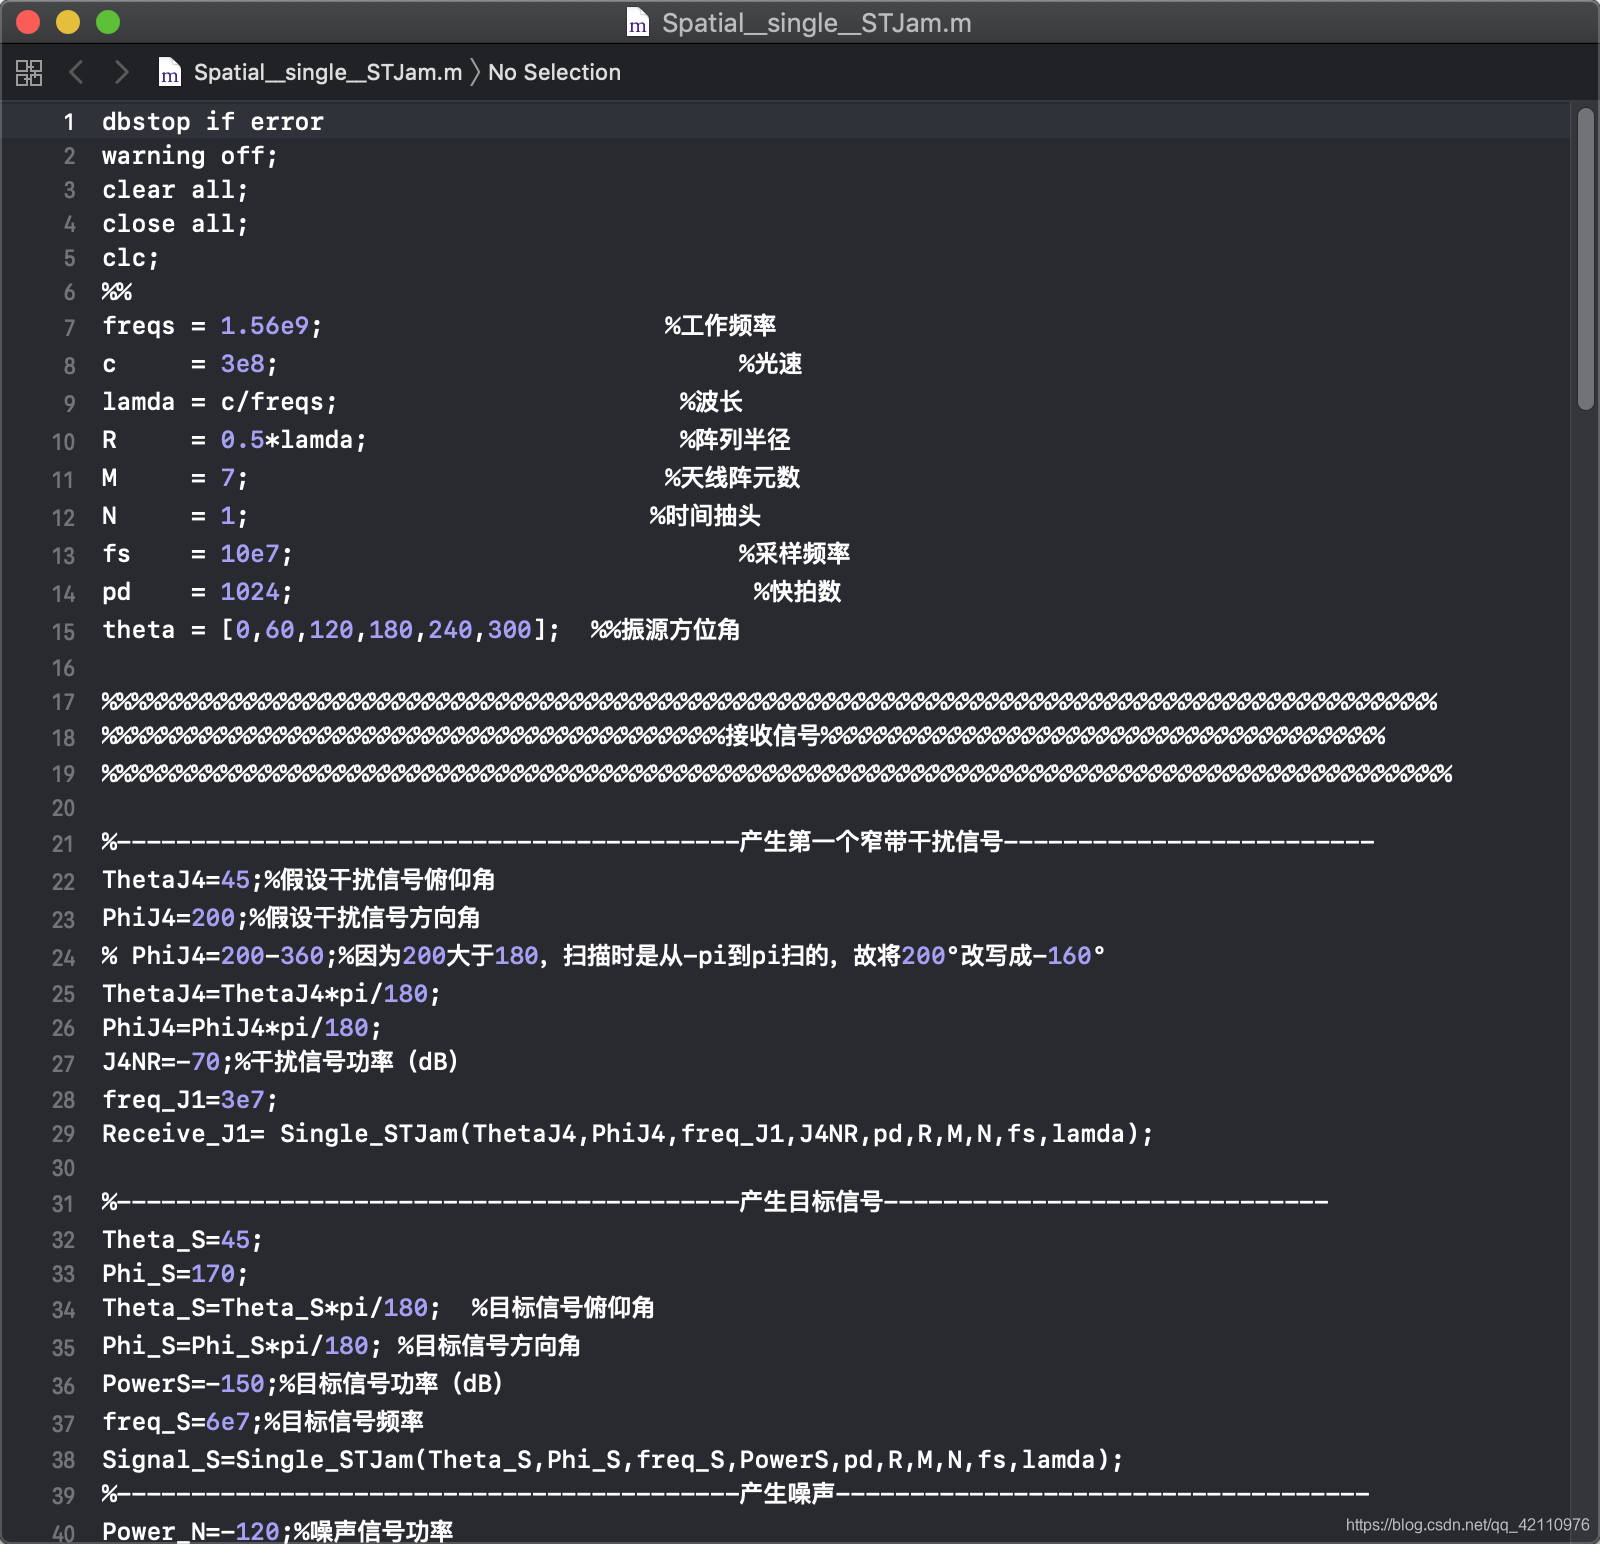1600x1544 pixels.
Task: Click the comment %工作频率
Action: 720,326
